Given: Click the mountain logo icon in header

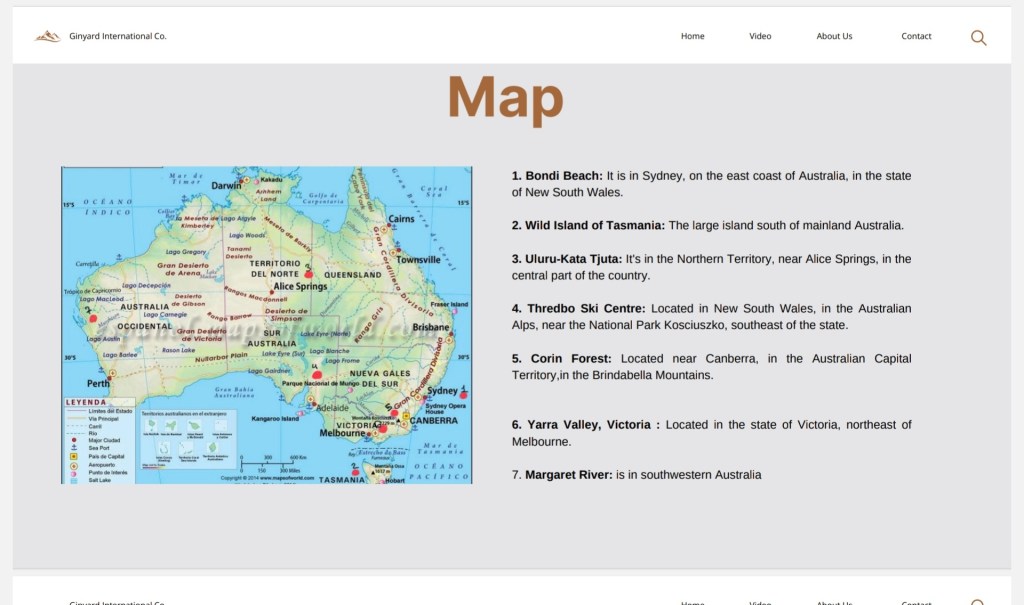Looking at the screenshot, I should coord(47,37).
